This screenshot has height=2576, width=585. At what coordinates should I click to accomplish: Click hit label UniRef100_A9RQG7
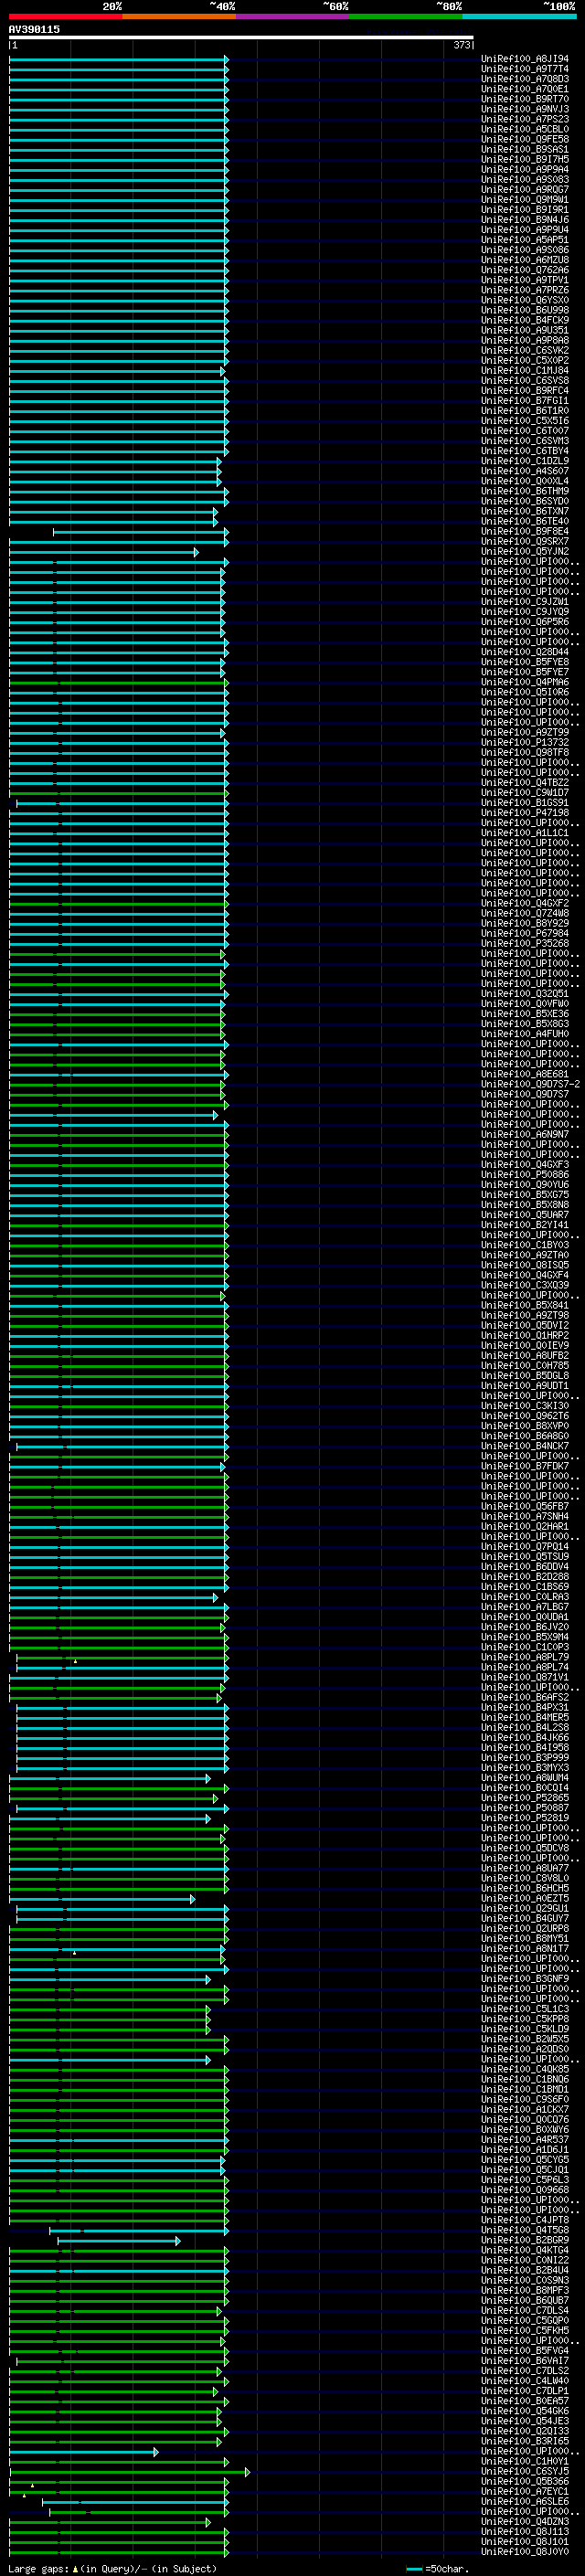tap(524, 190)
